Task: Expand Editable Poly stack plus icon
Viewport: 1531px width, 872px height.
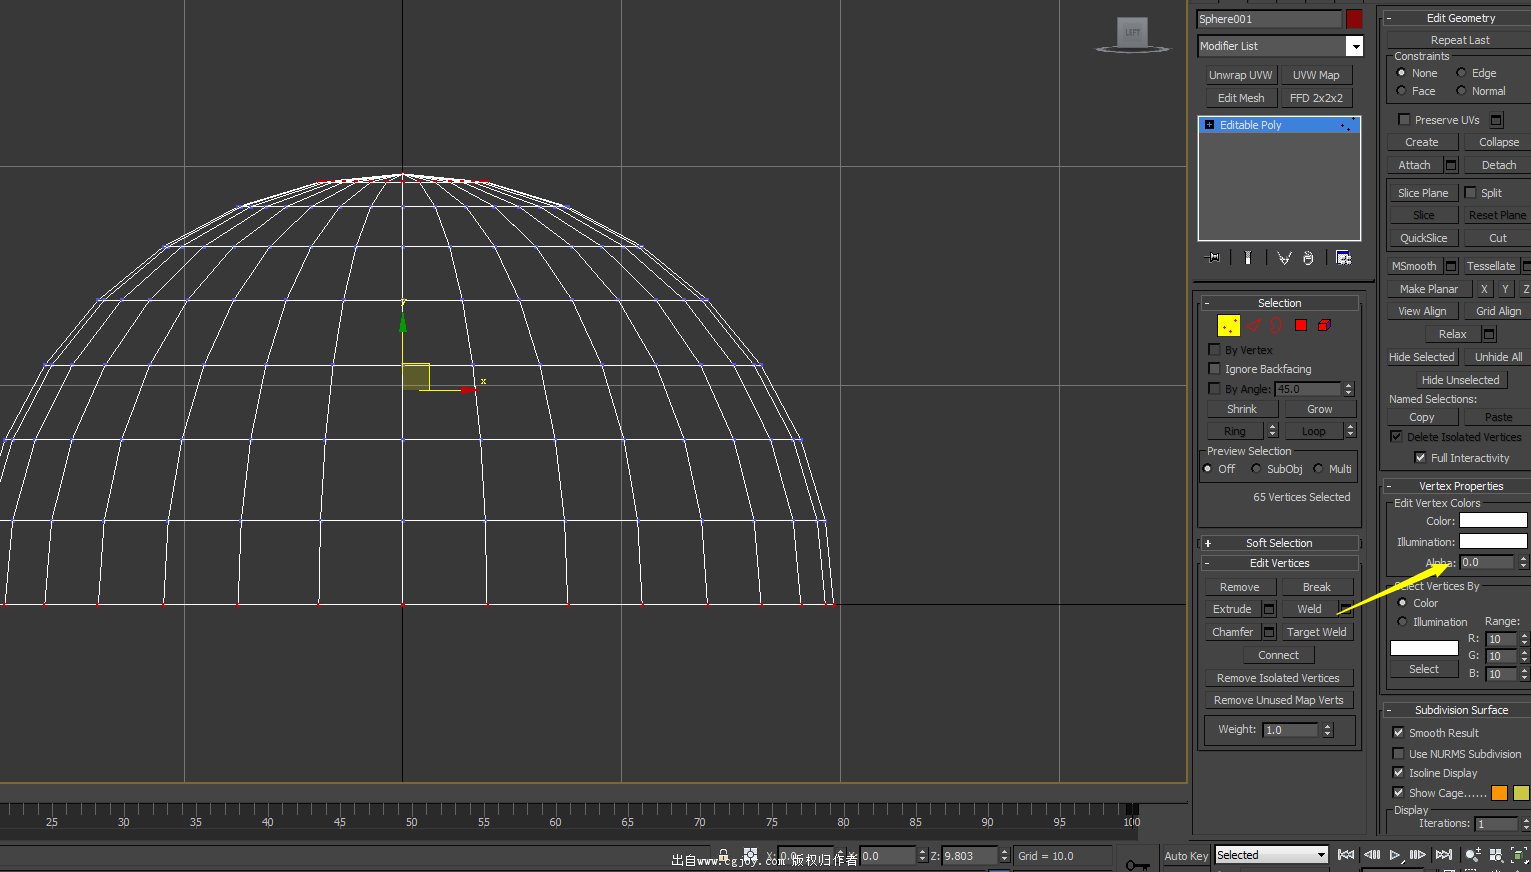Action: 1210,125
